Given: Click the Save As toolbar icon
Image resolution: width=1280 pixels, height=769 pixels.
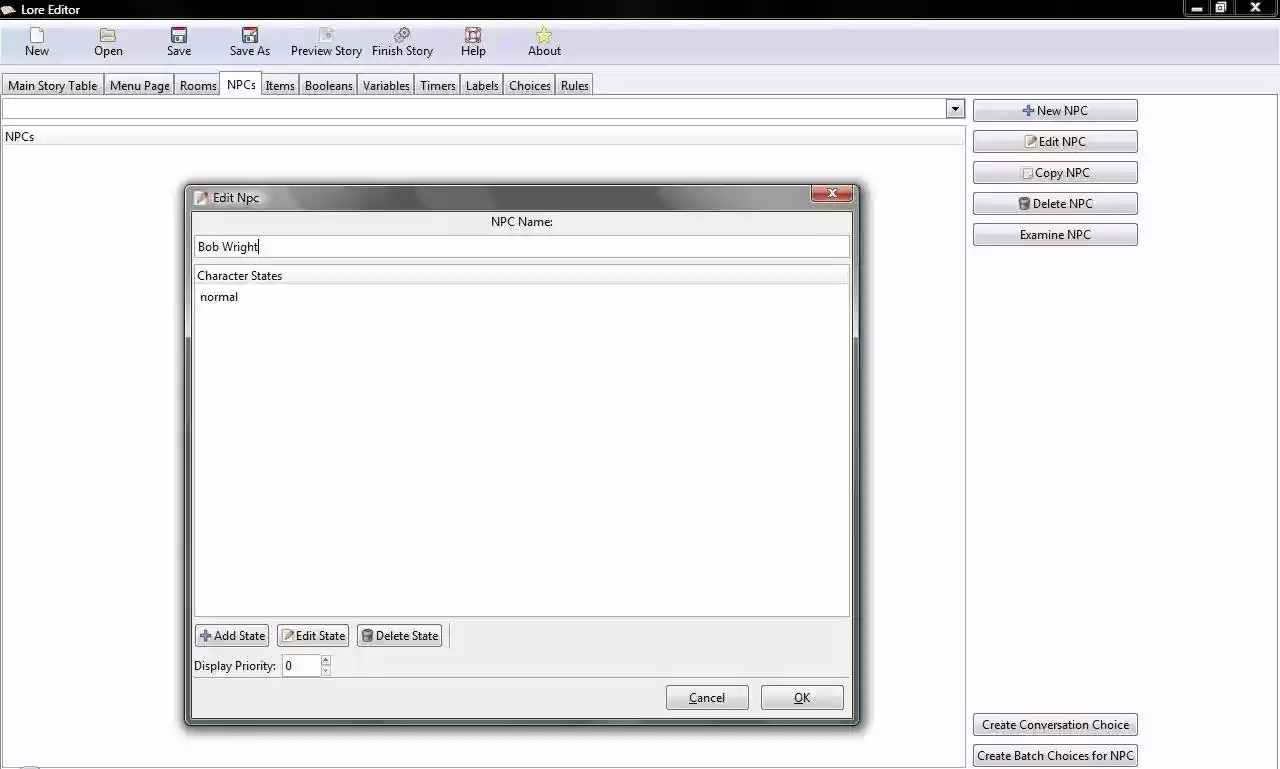Looking at the screenshot, I should click(248, 34).
